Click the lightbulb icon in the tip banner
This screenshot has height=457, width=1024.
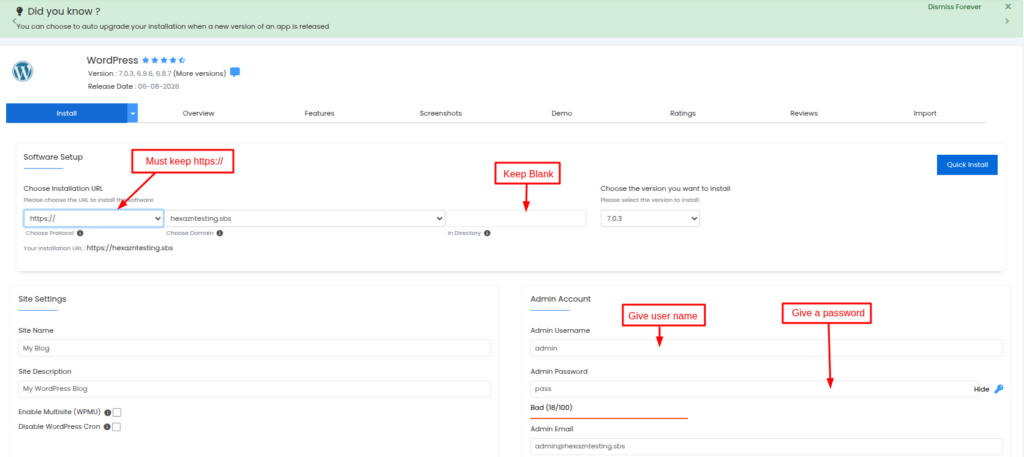click(19, 11)
